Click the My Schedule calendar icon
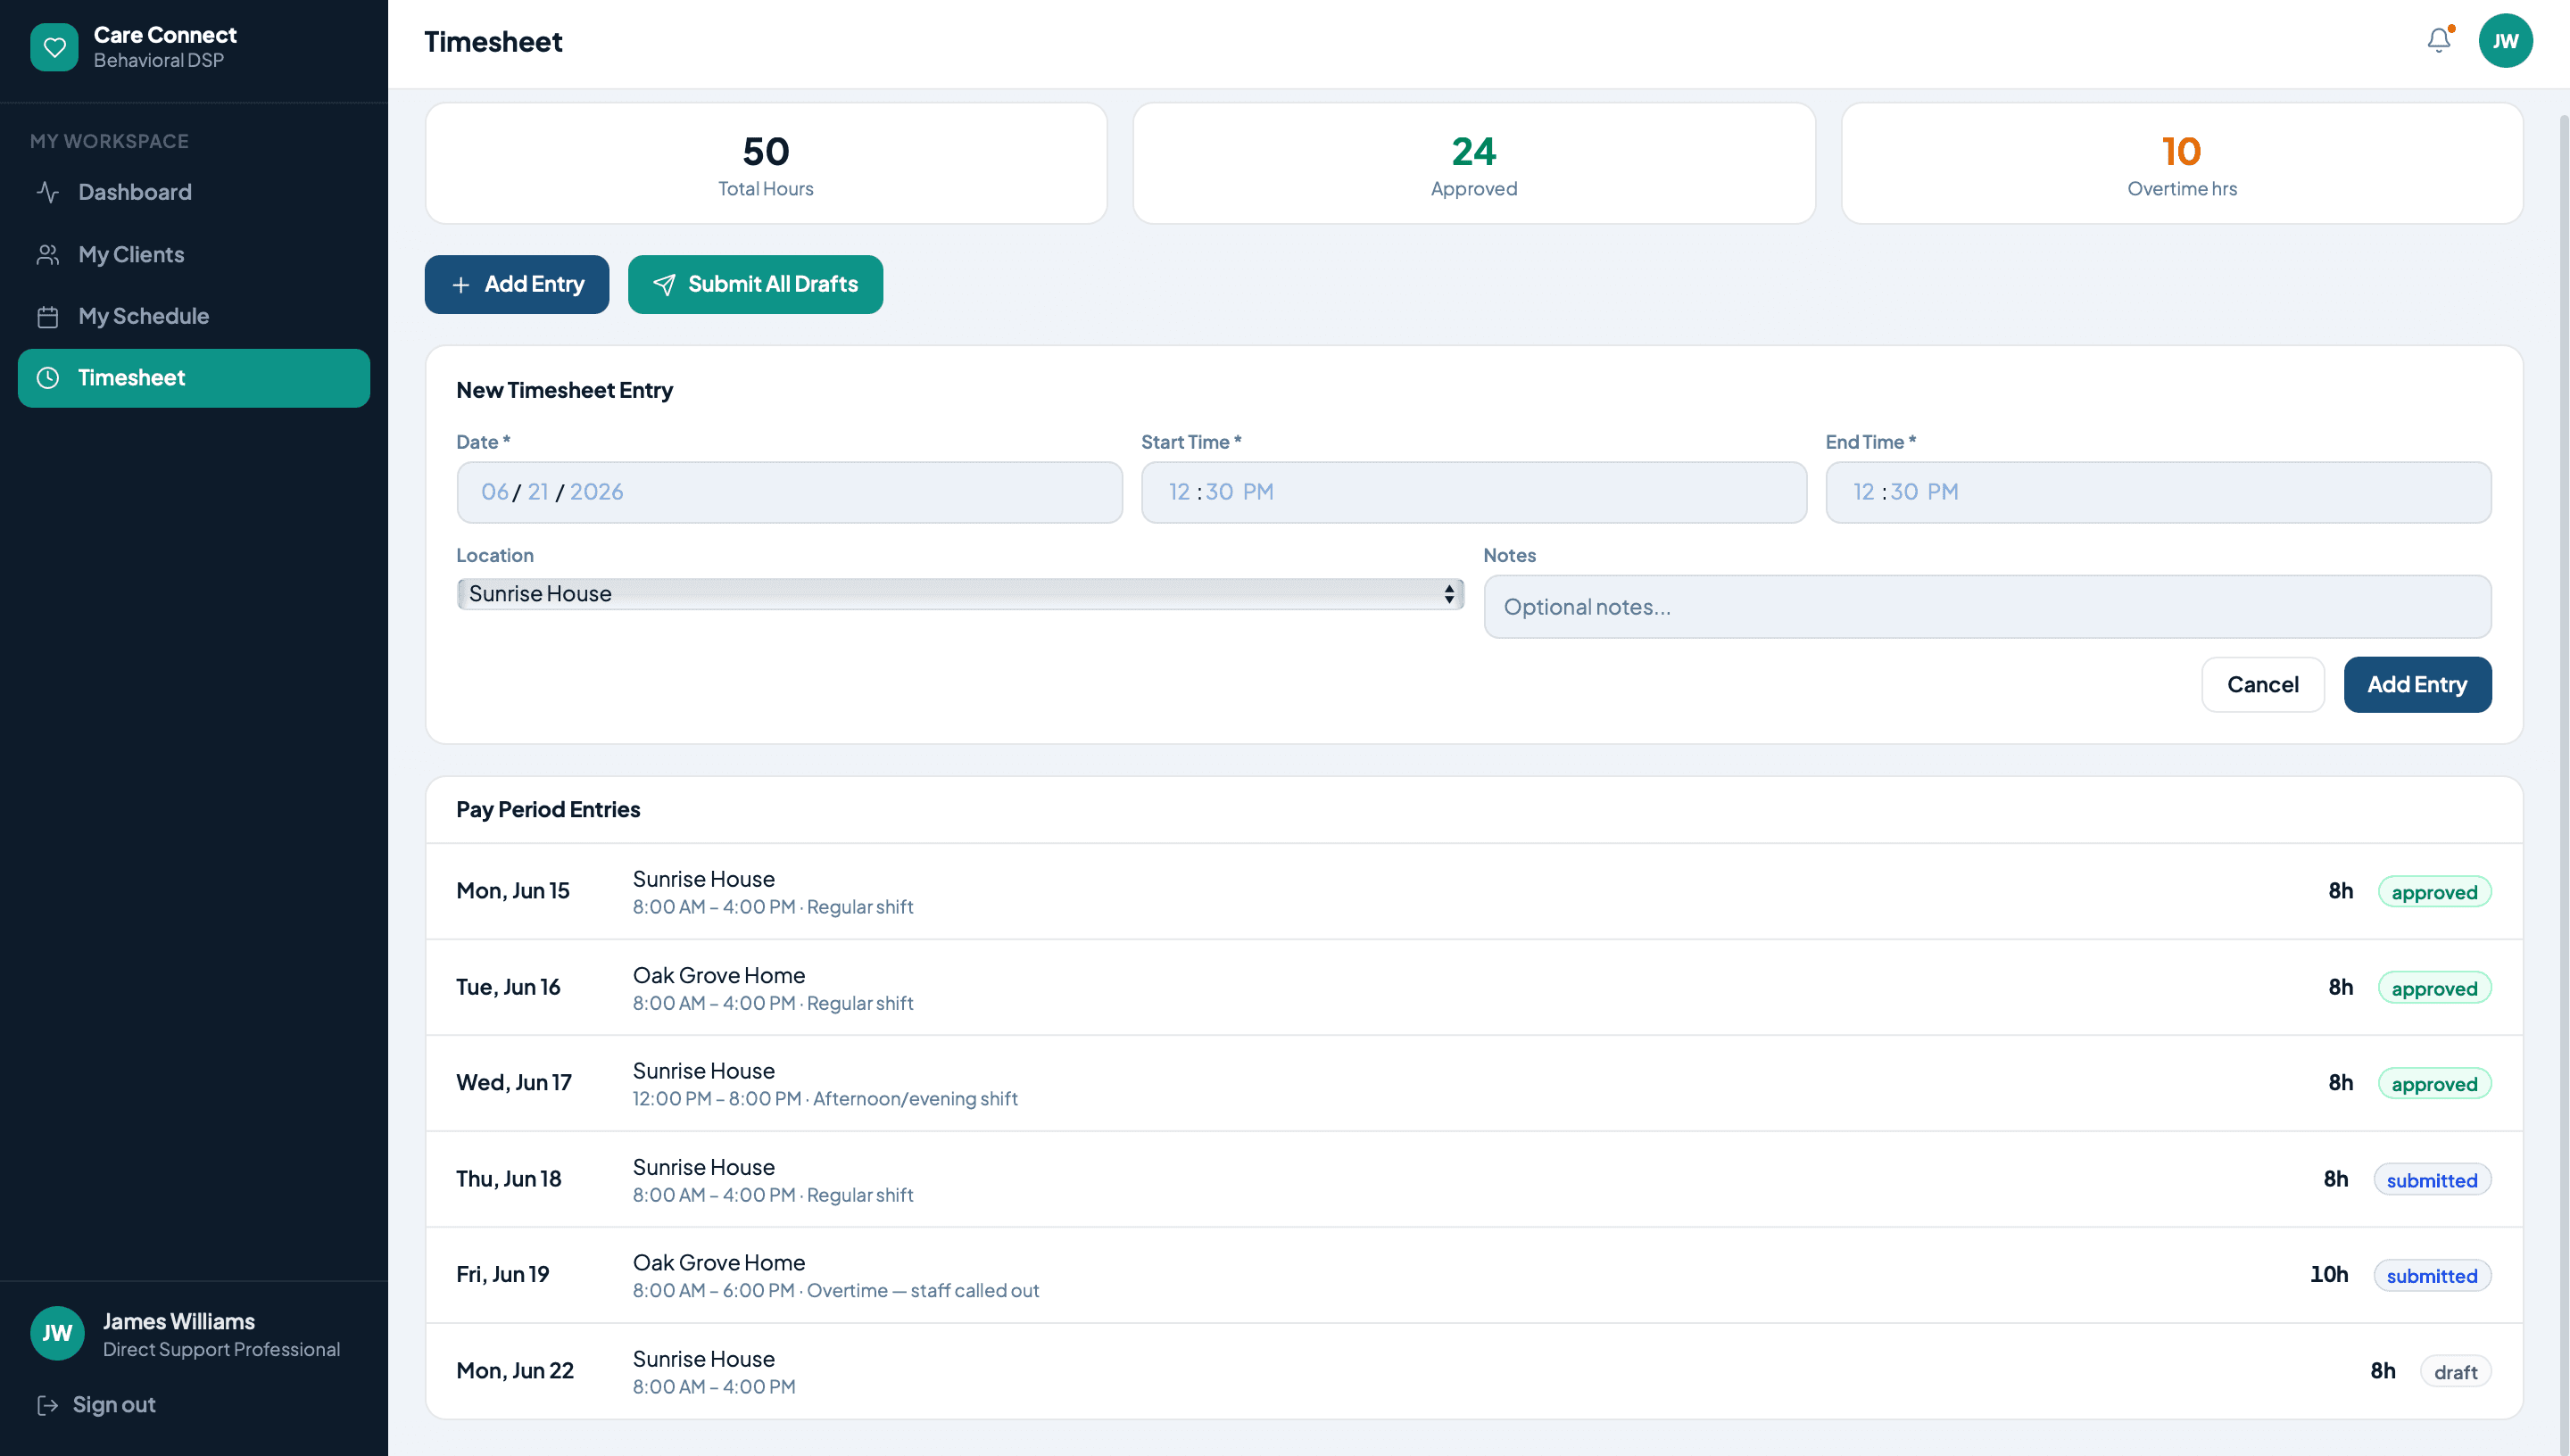 pyautogui.click(x=48, y=316)
